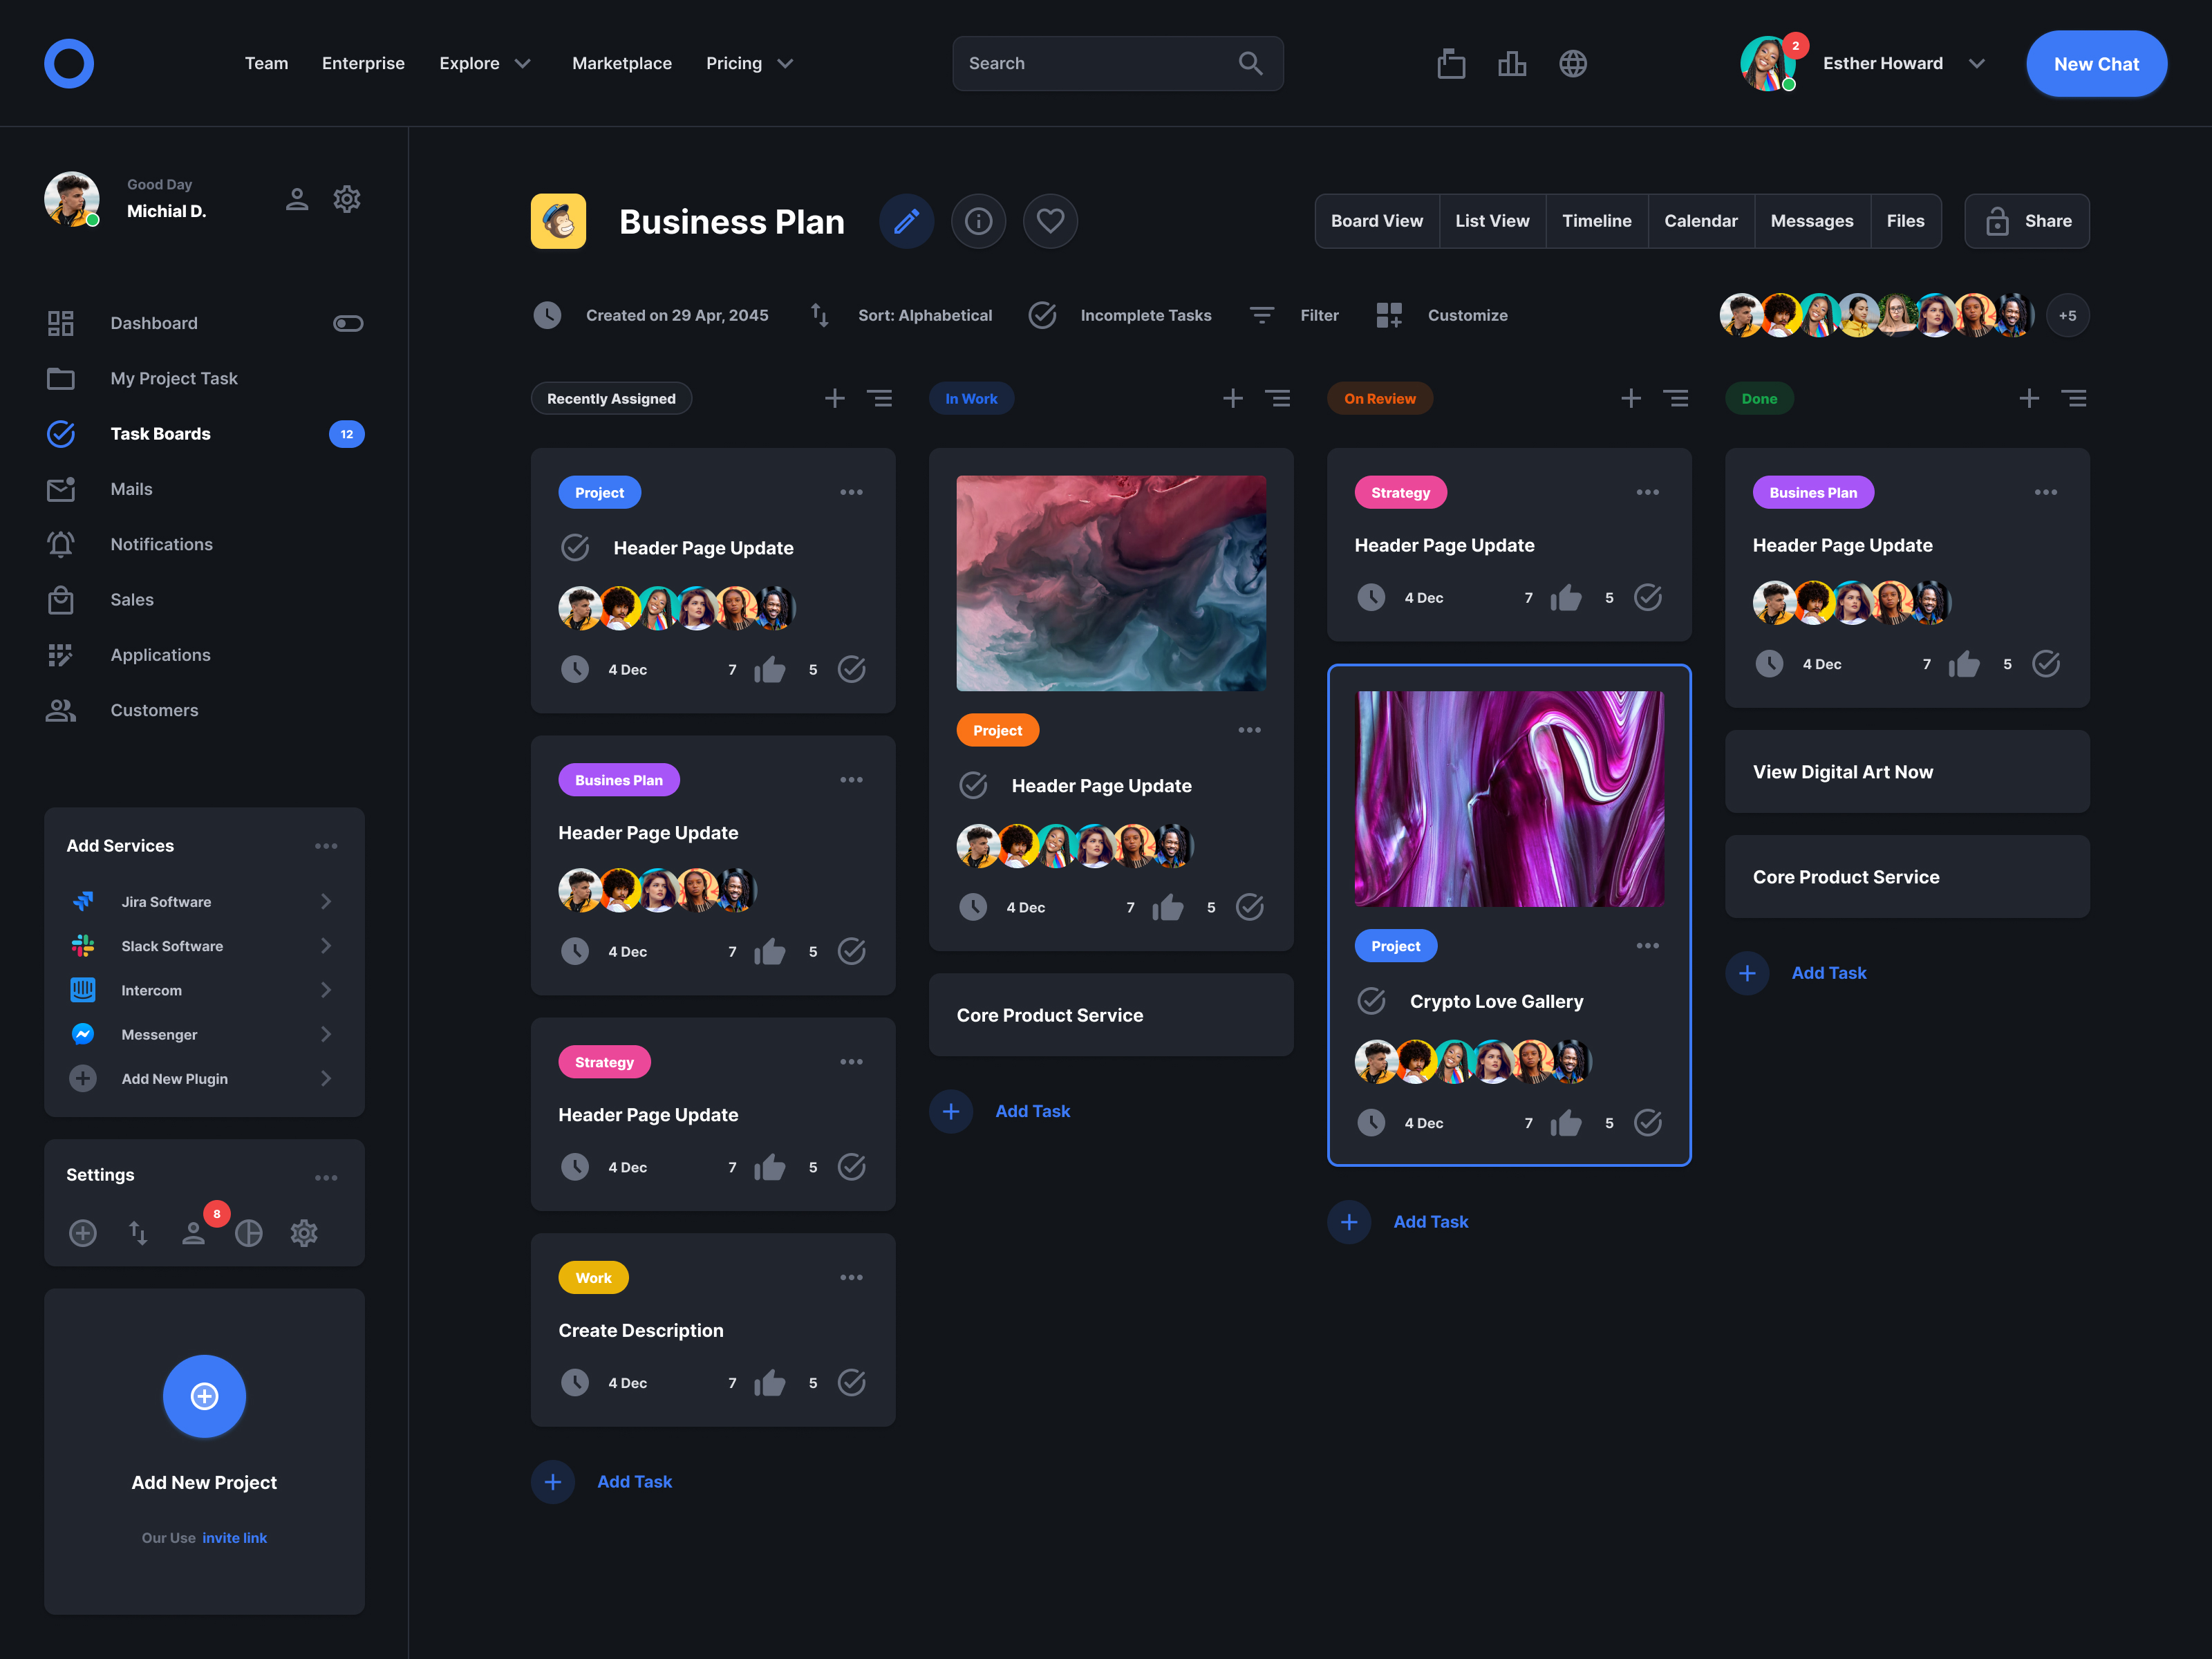
Task: Open the Marketplace menu item
Action: click(621, 64)
